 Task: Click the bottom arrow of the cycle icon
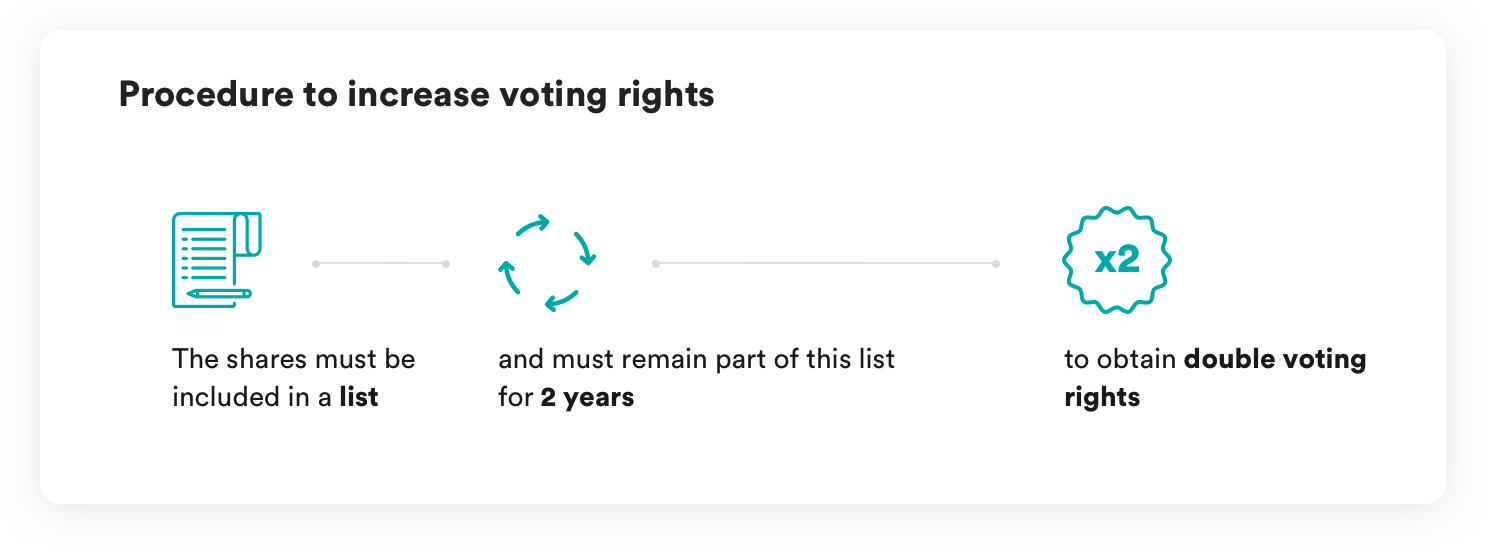tap(561, 298)
